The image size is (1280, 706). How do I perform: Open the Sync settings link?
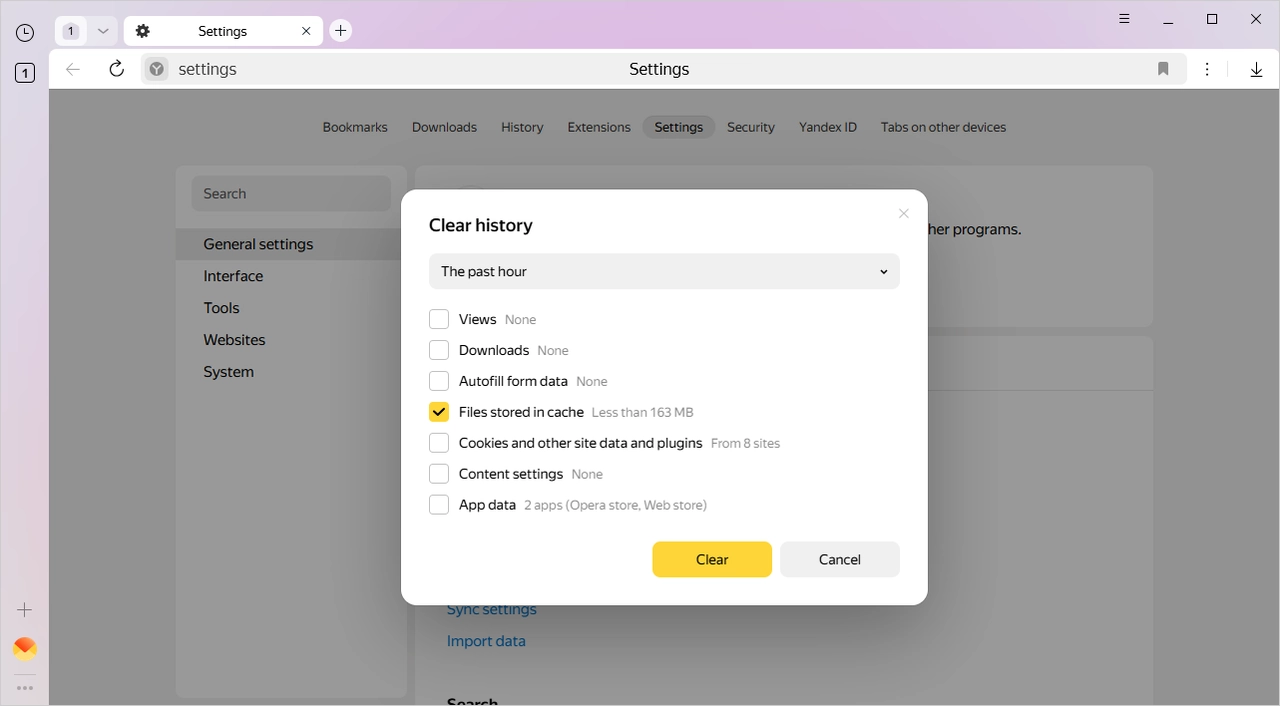pos(491,609)
